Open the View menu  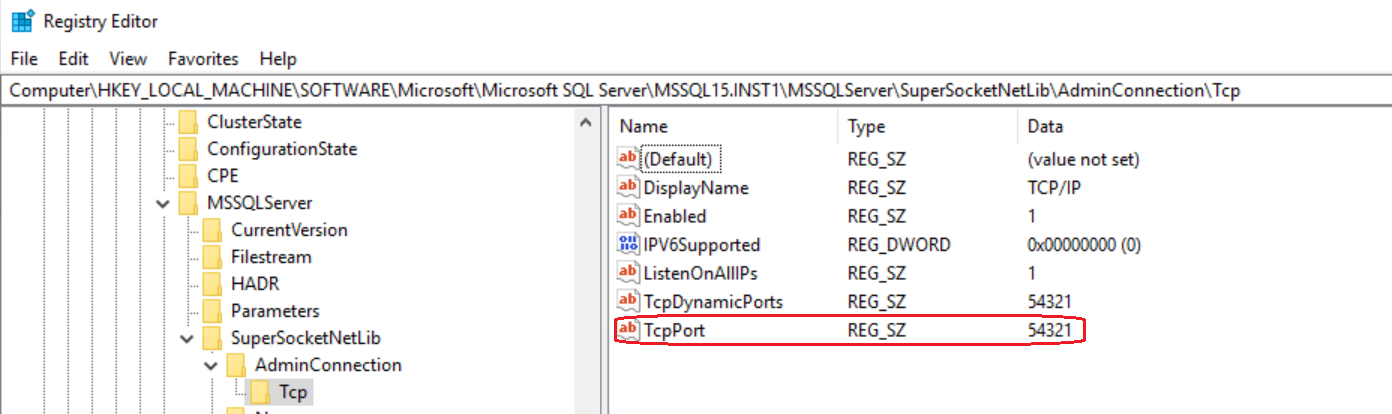click(x=128, y=59)
